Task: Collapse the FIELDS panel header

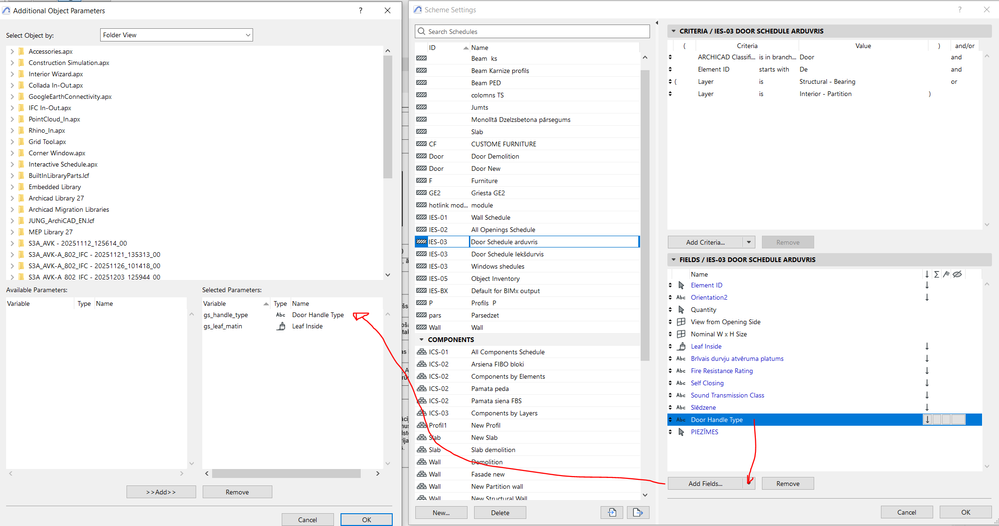Action: (673, 260)
